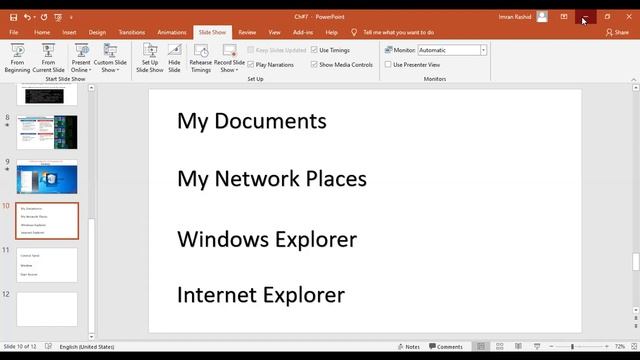
Task: Switch to the Animations tab
Action: pos(171,32)
